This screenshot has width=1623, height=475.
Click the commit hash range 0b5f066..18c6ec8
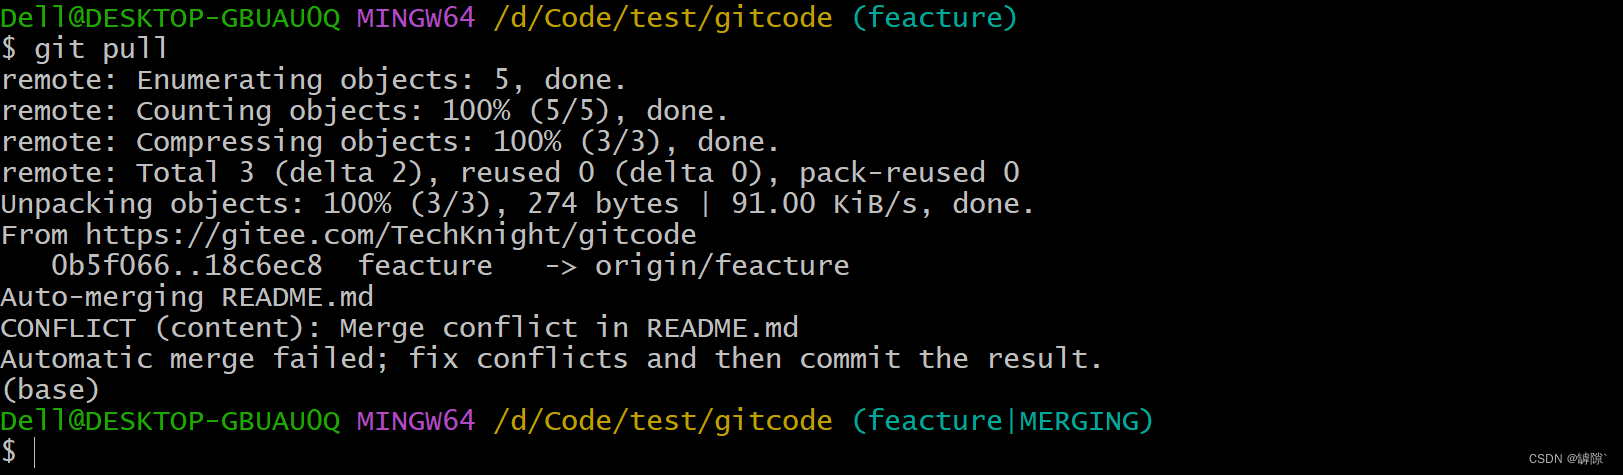point(187,266)
